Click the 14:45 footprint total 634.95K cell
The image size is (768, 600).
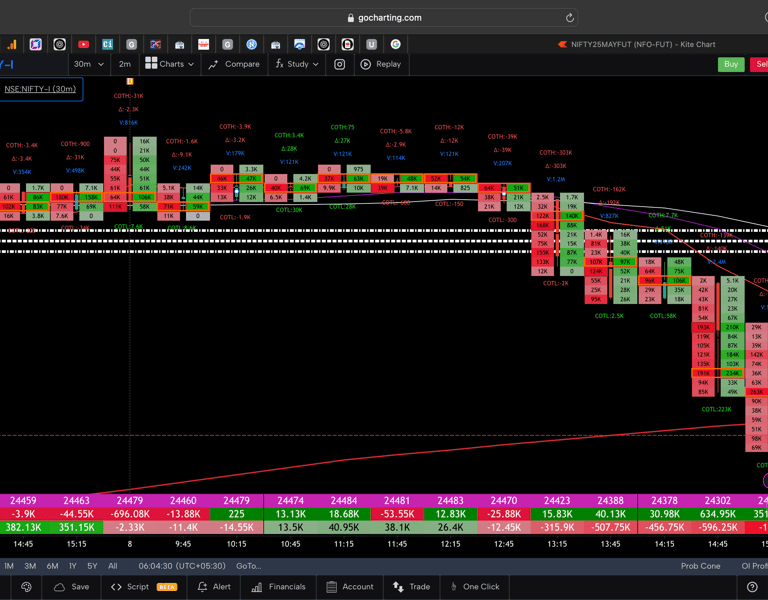(x=718, y=514)
